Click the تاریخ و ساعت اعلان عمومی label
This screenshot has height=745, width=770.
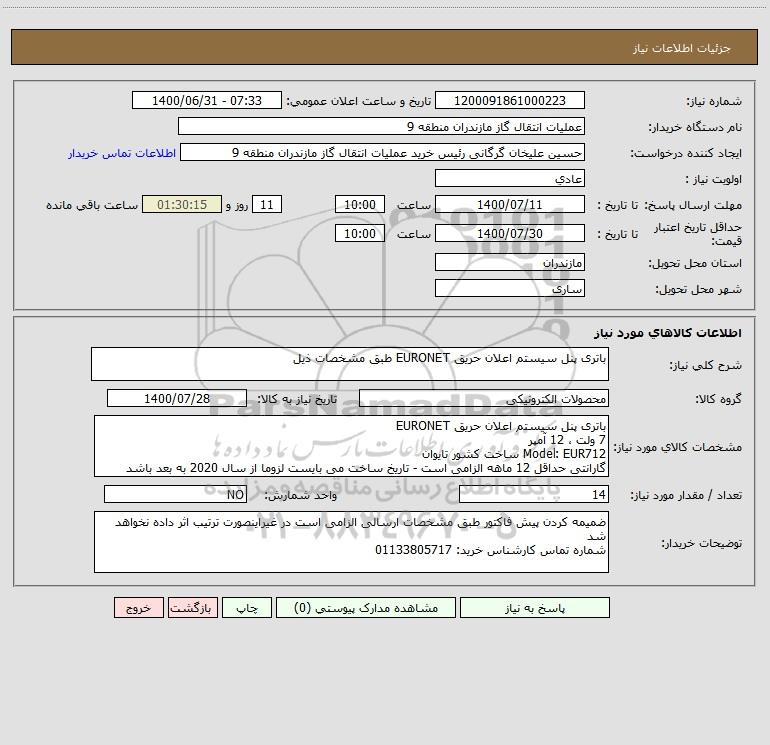pos(359,101)
